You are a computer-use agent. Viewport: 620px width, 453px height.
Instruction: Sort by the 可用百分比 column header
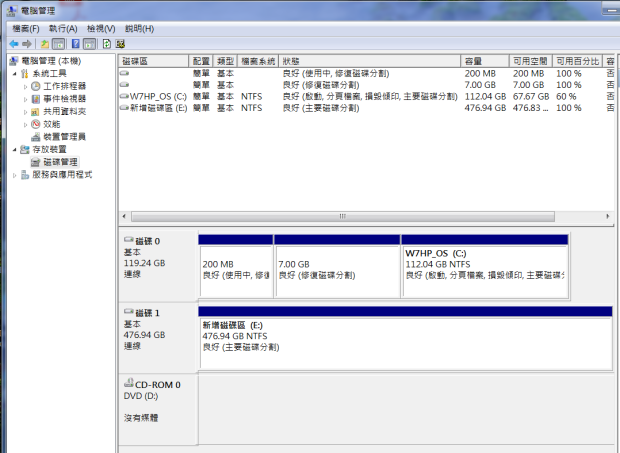coord(577,61)
